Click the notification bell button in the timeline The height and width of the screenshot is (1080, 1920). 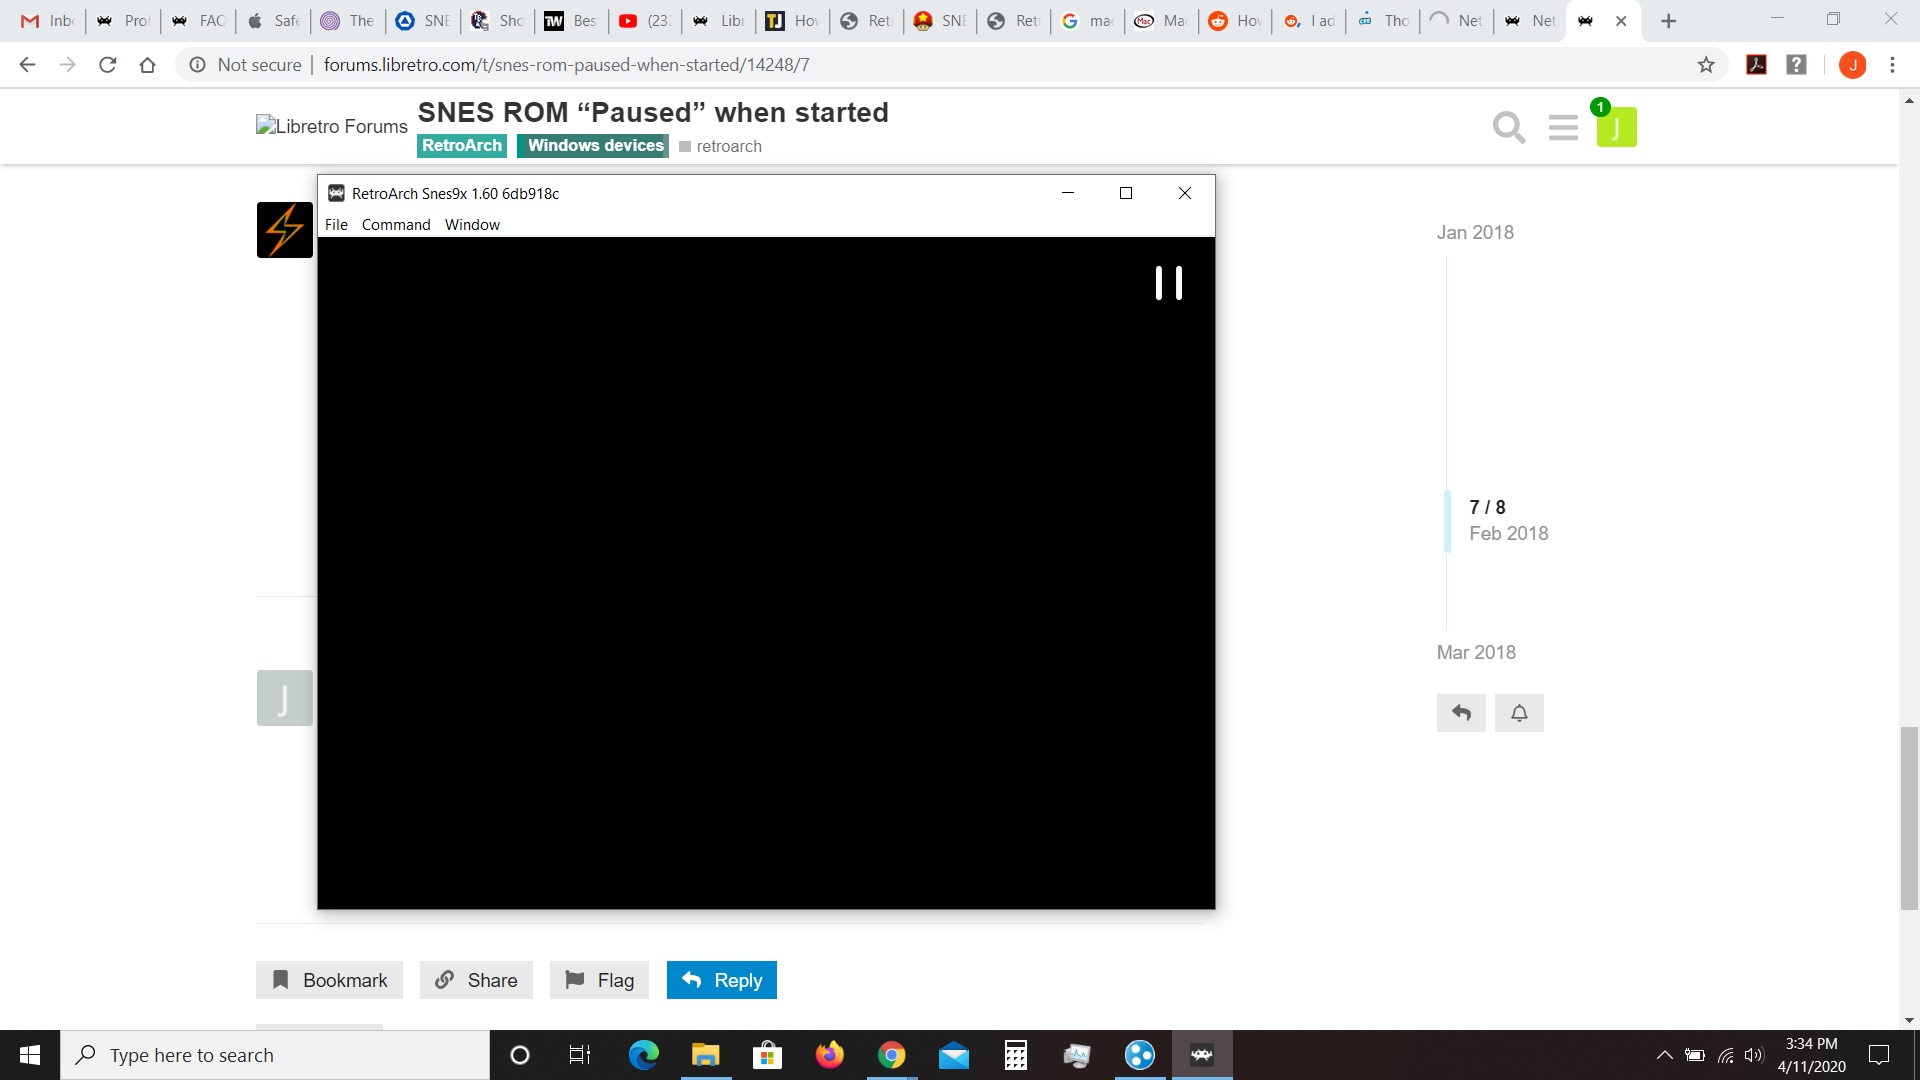[x=1519, y=713]
